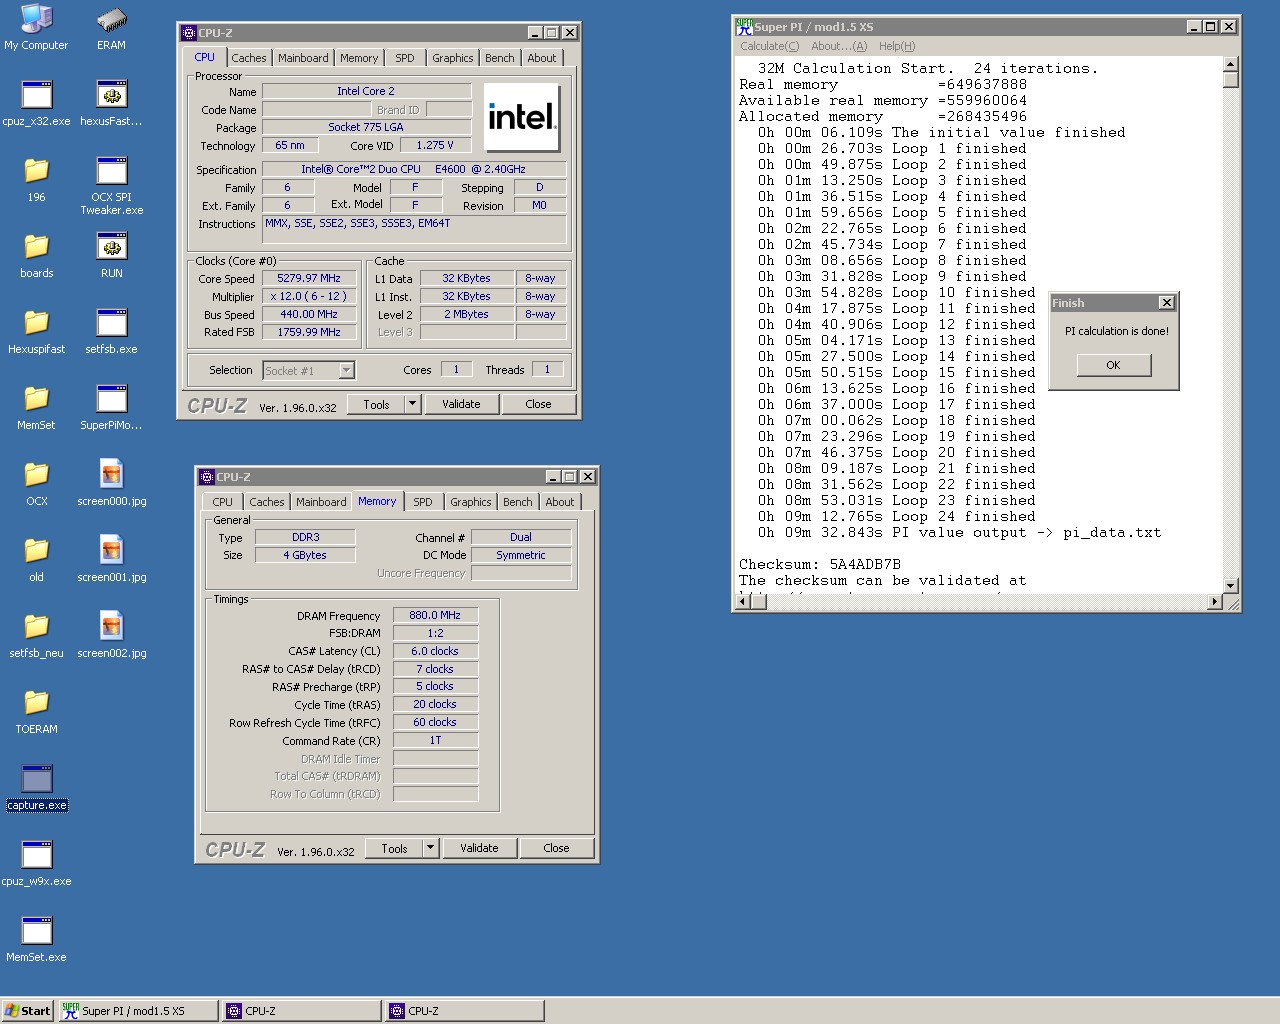1280x1024 pixels.
Task: Click Validate in upper CPU-Z window
Action: tap(461, 404)
